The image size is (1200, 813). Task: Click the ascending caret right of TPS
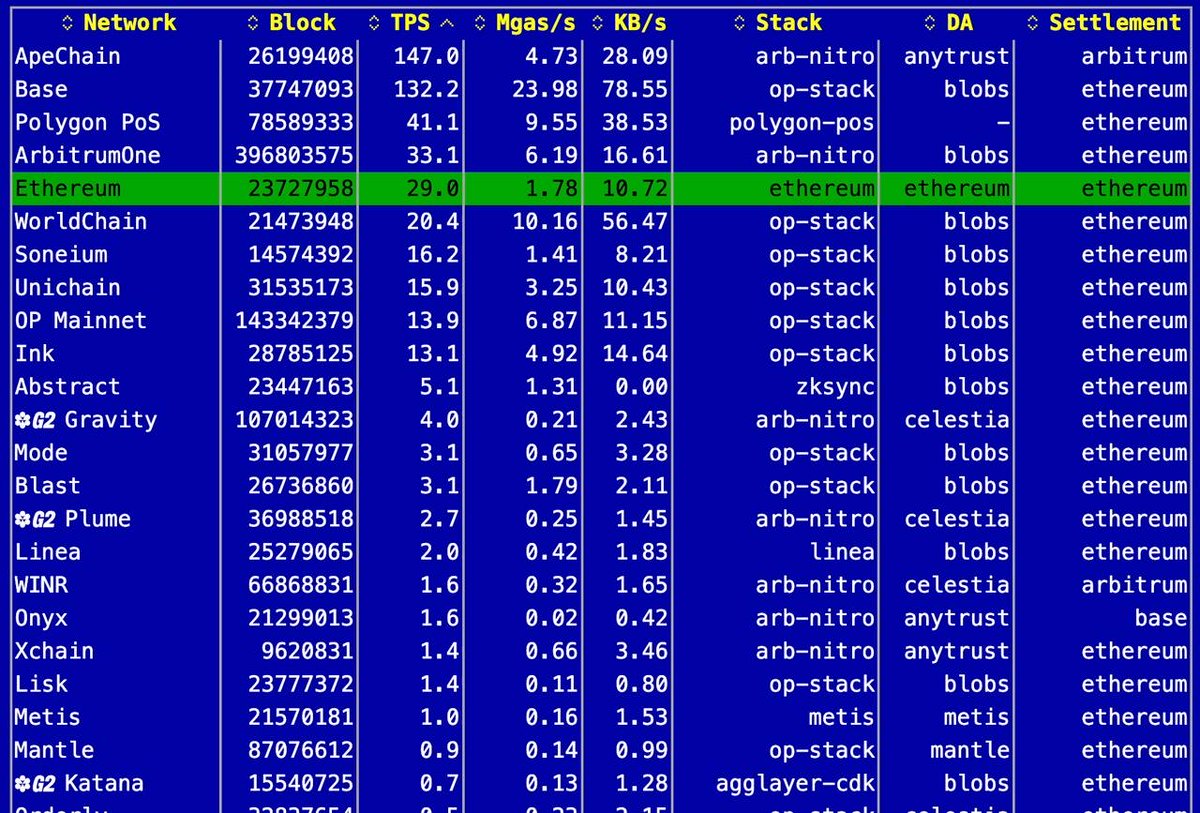pyautogui.click(x=446, y=22)
